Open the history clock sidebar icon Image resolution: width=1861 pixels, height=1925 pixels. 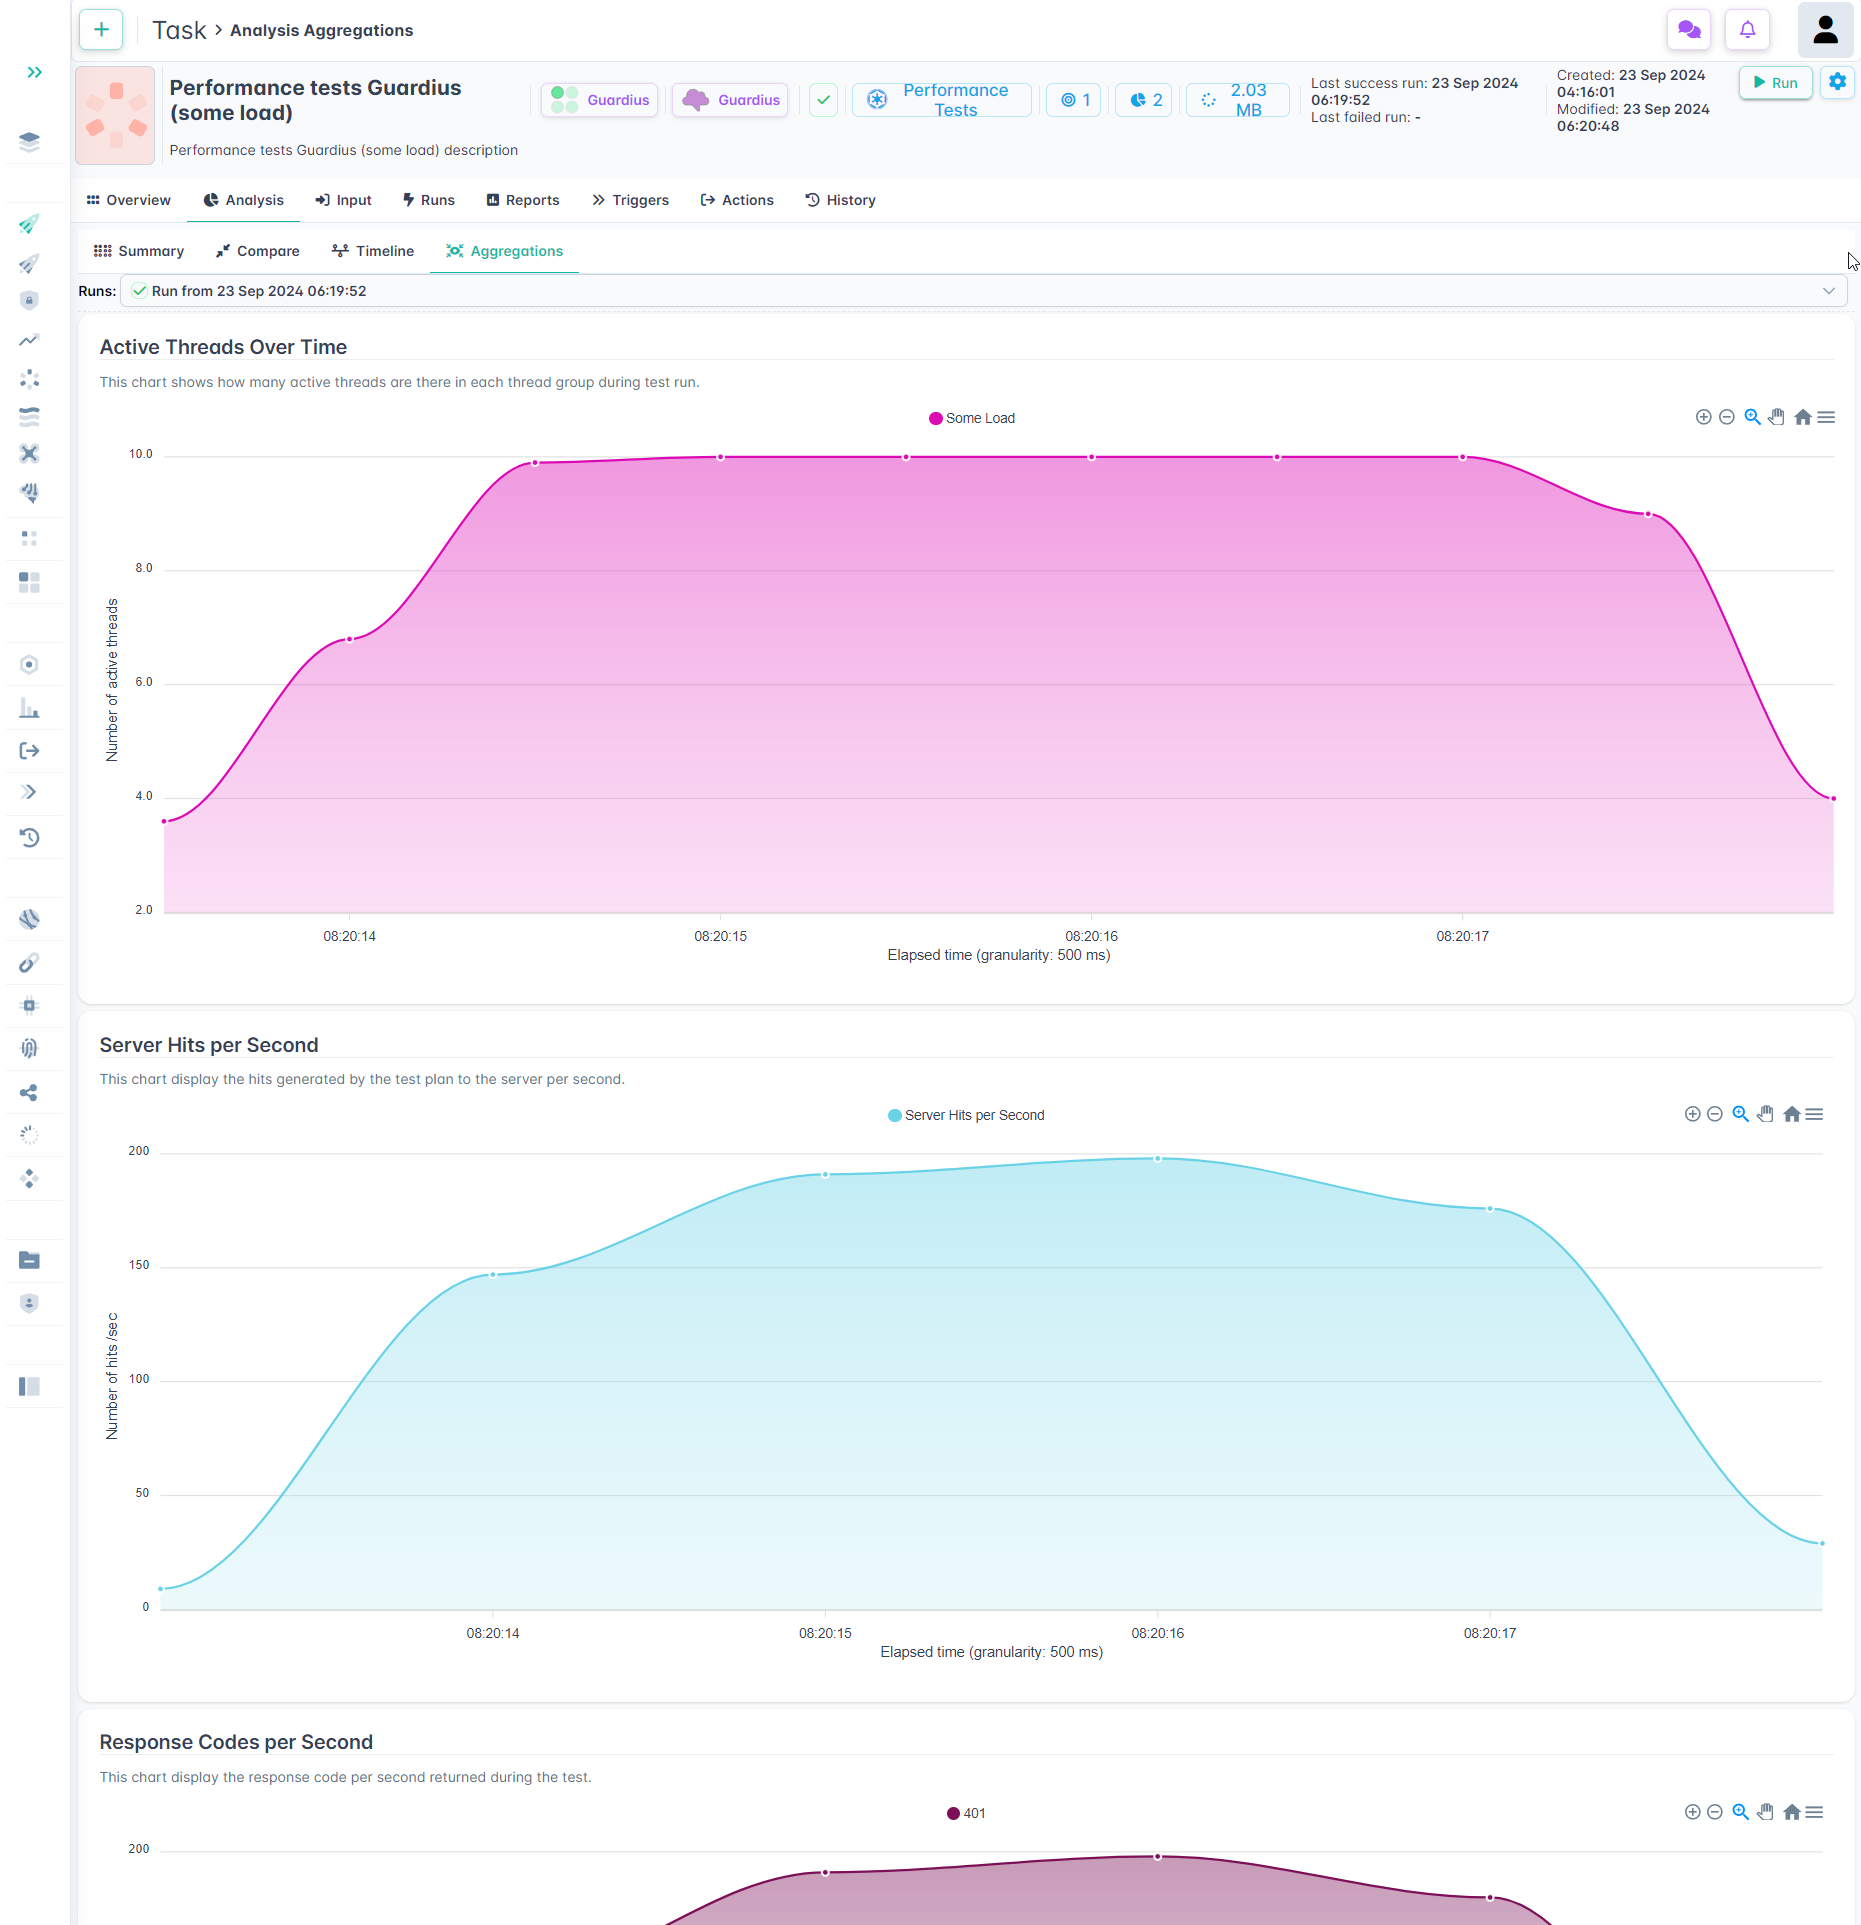point(29,837)
